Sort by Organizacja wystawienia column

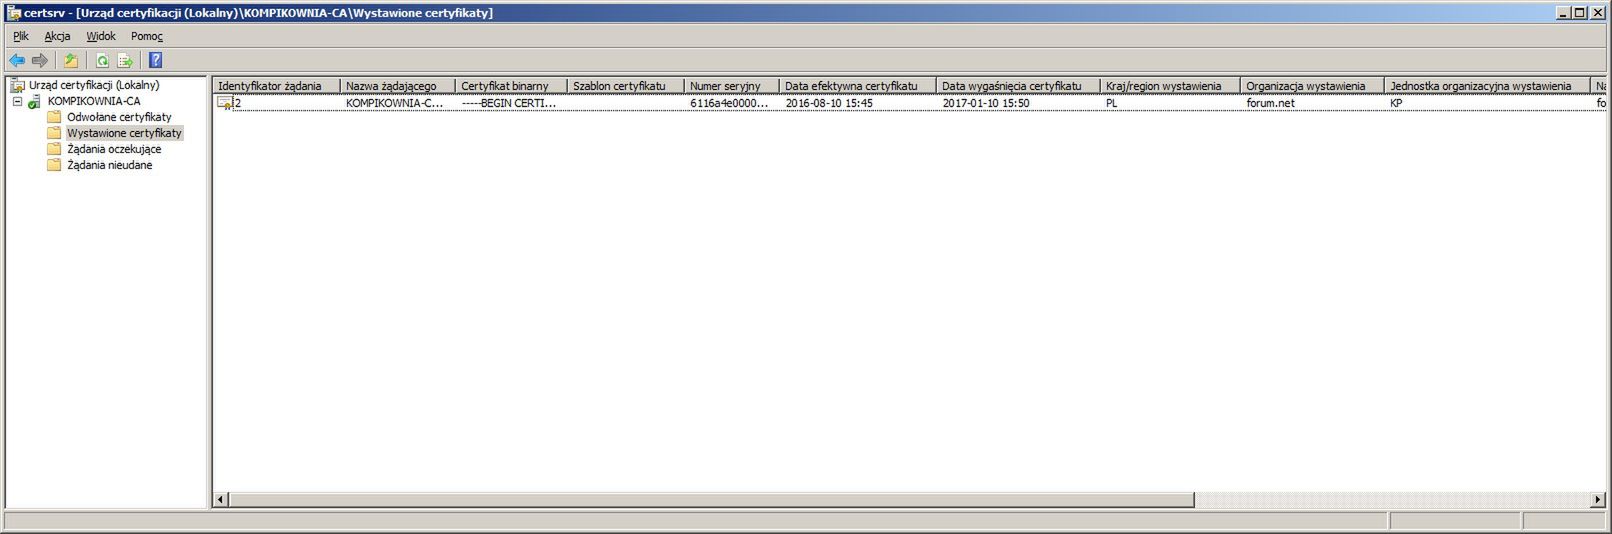(1312, 86)
